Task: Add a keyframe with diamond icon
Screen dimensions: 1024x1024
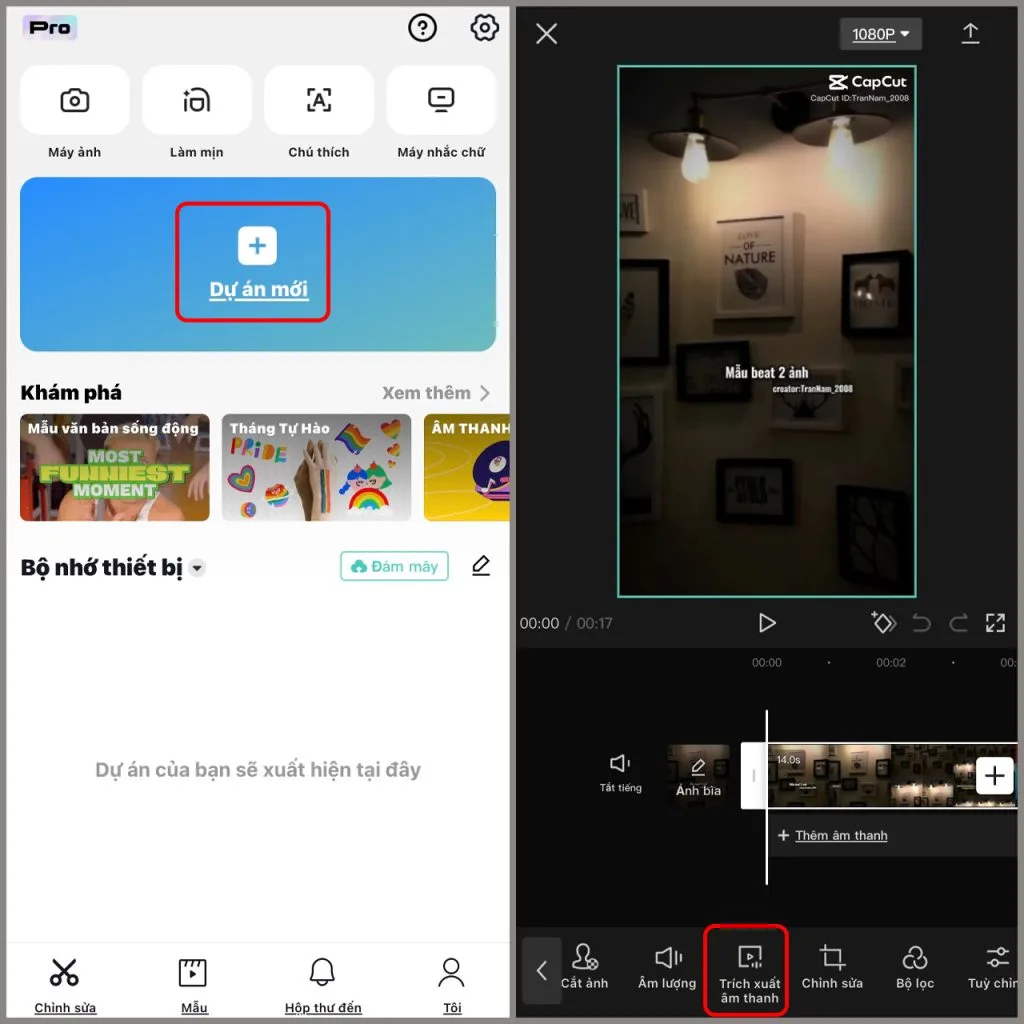Action: point(883,622)
